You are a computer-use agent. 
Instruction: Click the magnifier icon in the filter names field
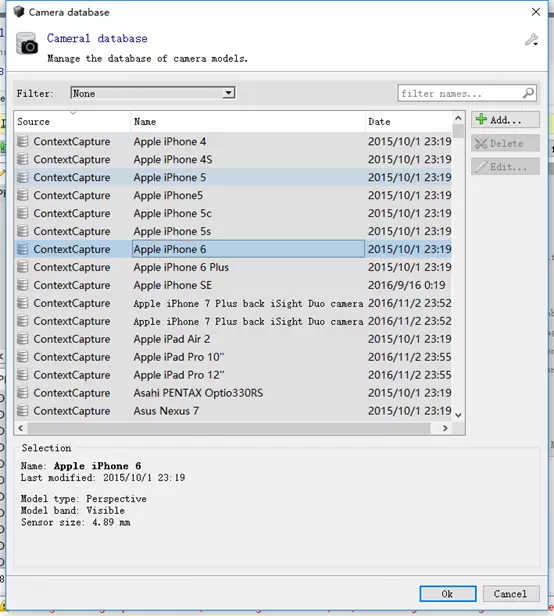[x=528, y=93]
